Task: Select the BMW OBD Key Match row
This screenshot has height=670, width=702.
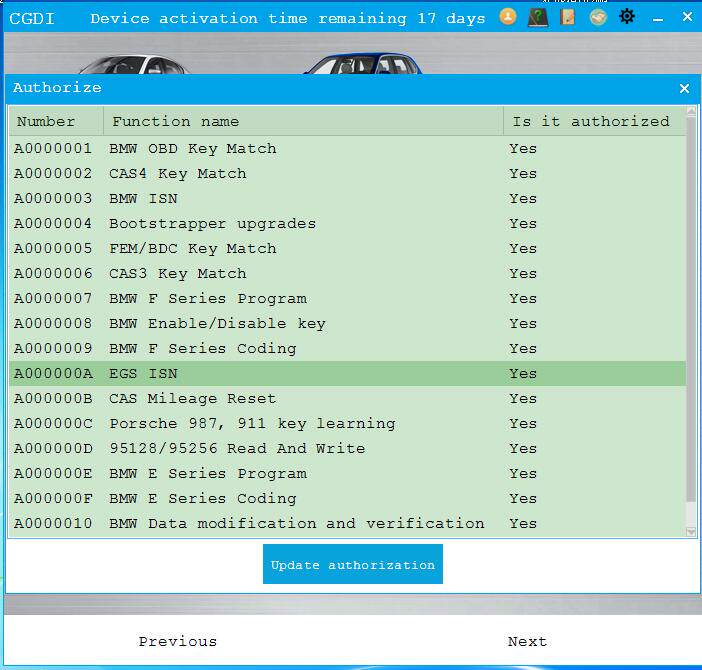Action: (347, 149)
